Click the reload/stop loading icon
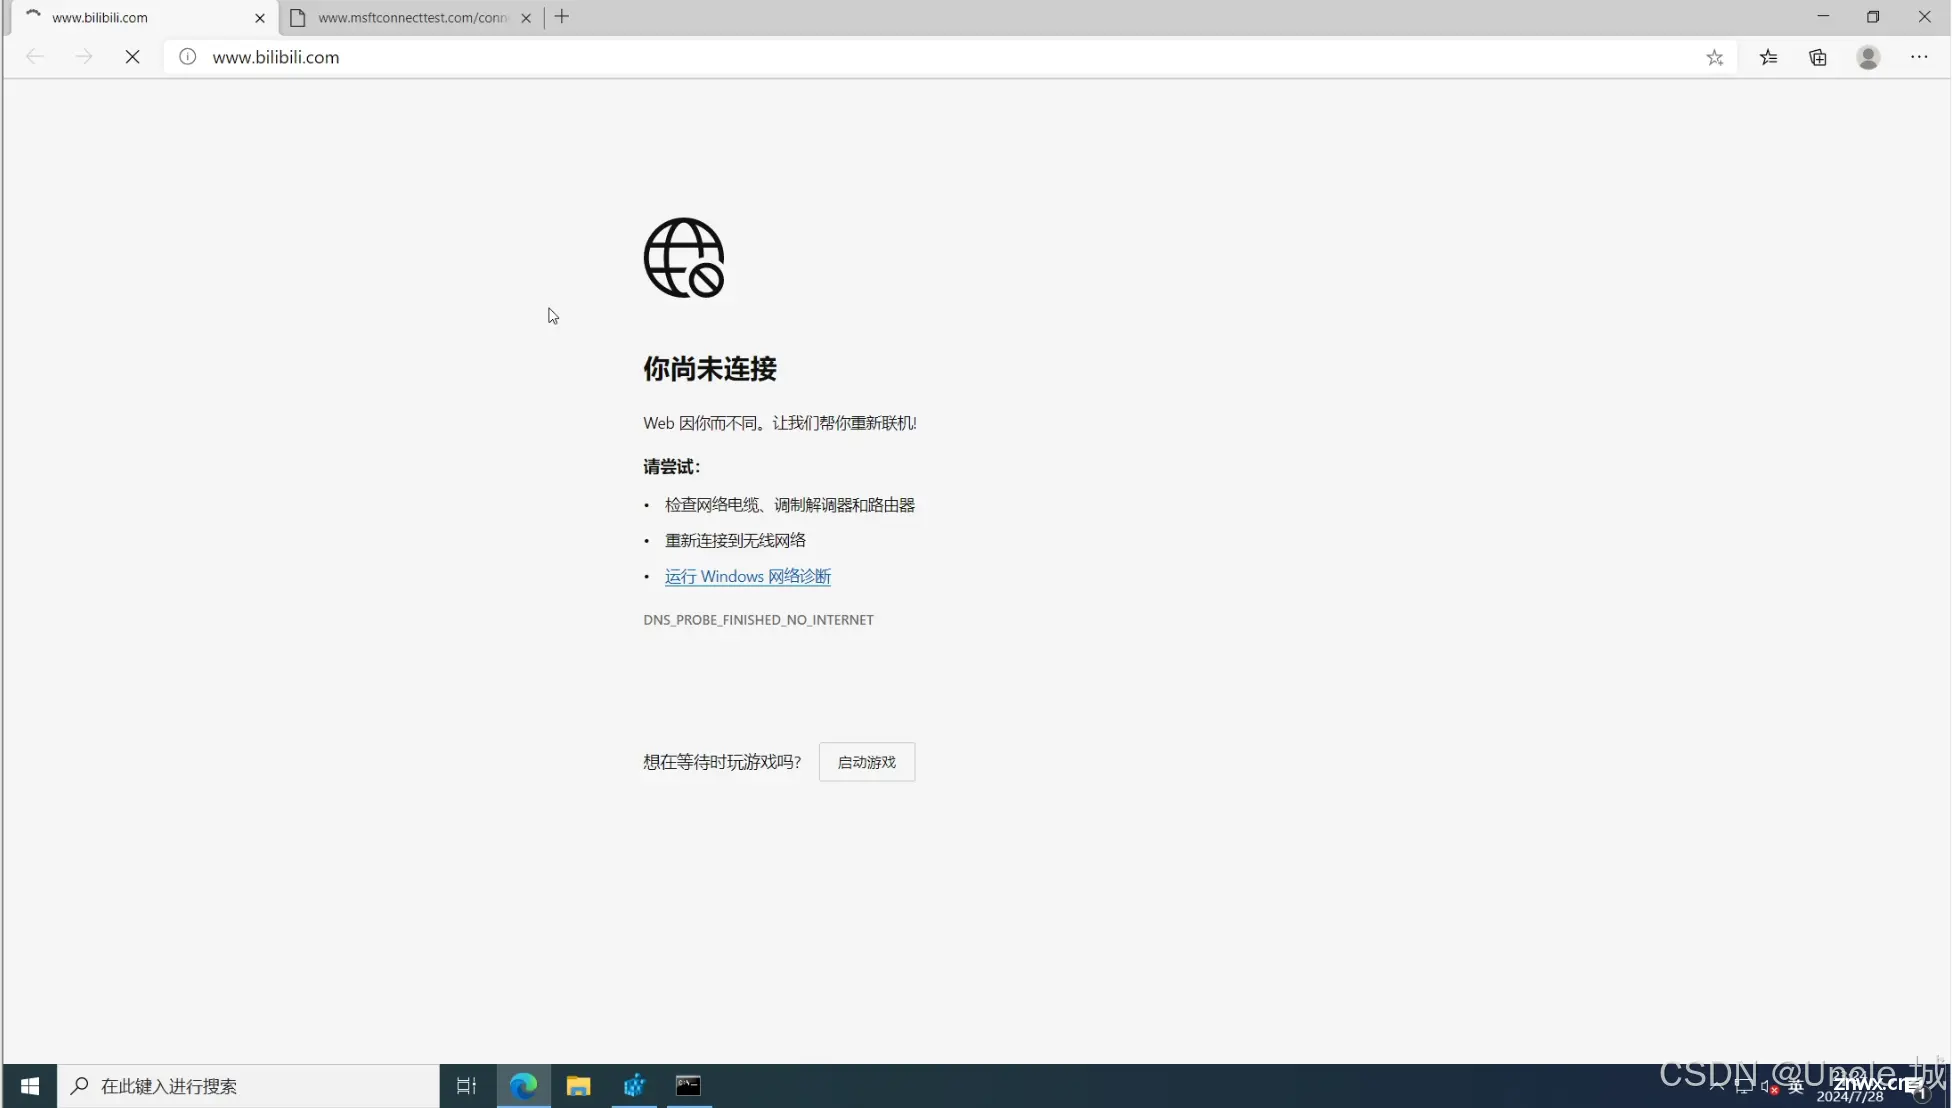1952x1108 pixels. pyautogui.click(x=131, y=56)
